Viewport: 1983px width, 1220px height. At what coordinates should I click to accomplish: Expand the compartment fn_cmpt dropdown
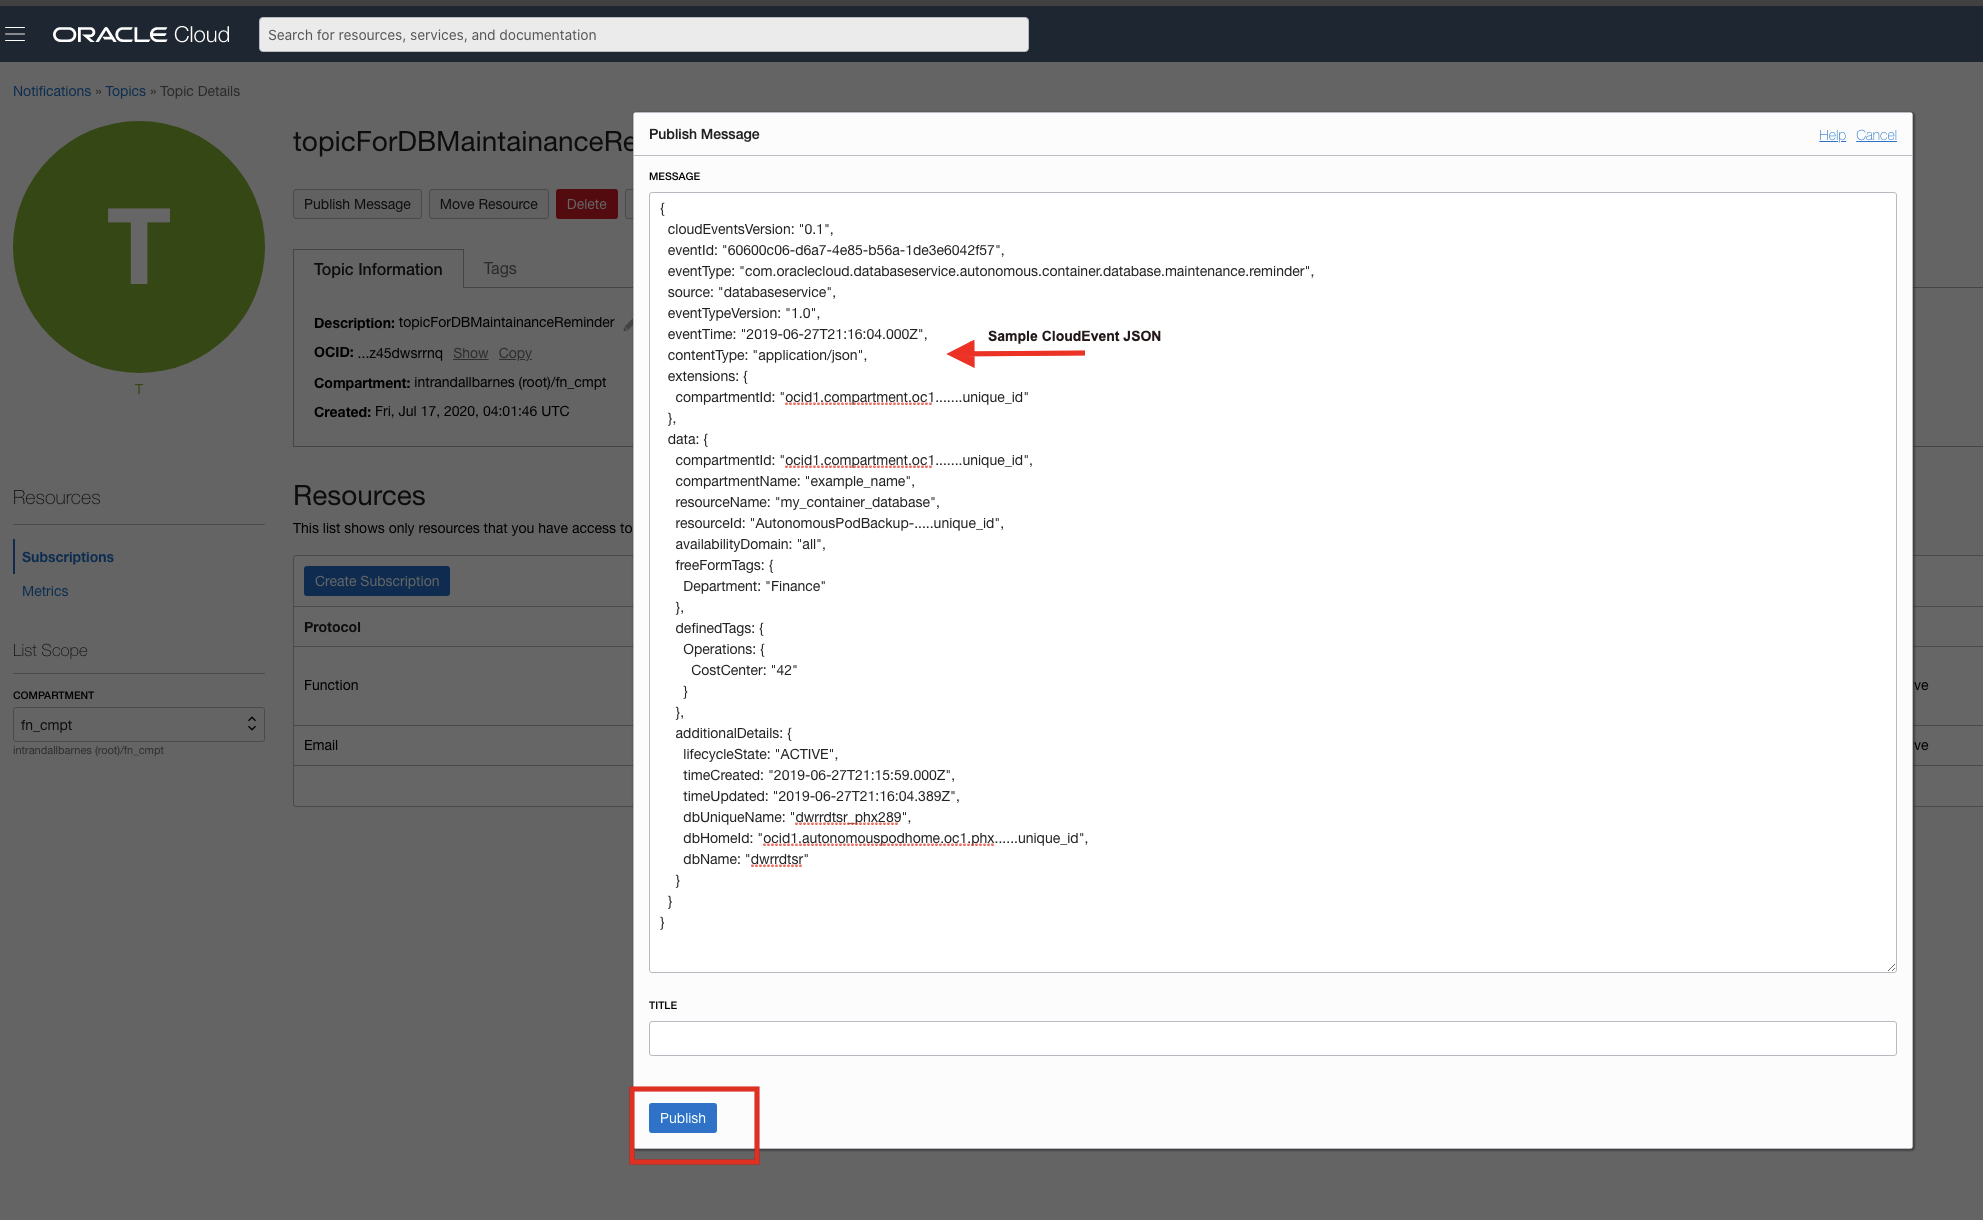(139, 725)
